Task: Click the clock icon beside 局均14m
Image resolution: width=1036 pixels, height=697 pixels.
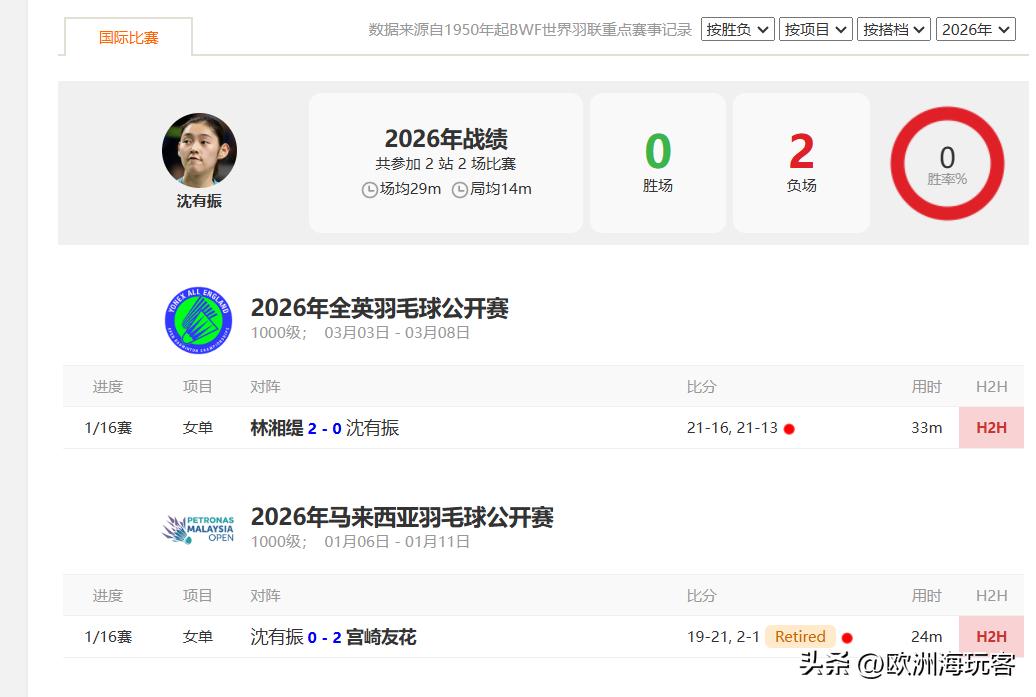Action: pos(459,190)
